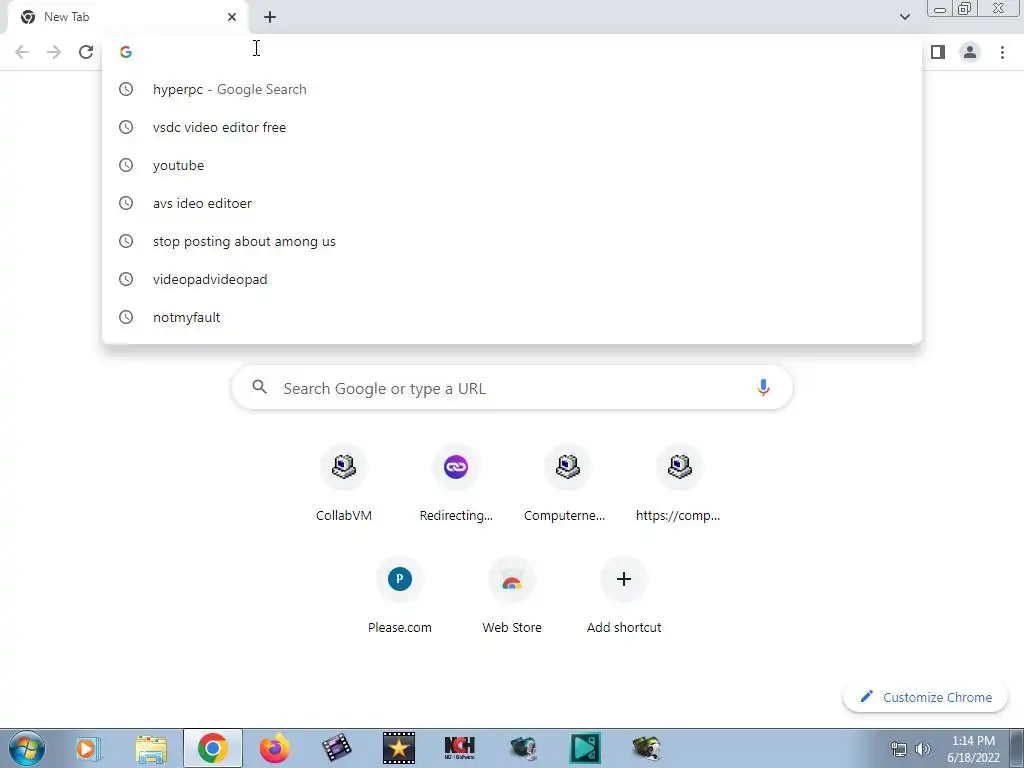Click the forward navigation arrow

point(54,52)
